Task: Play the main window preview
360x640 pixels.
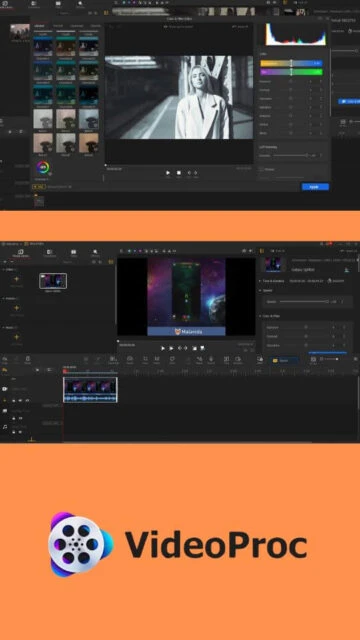Action: 162,348
